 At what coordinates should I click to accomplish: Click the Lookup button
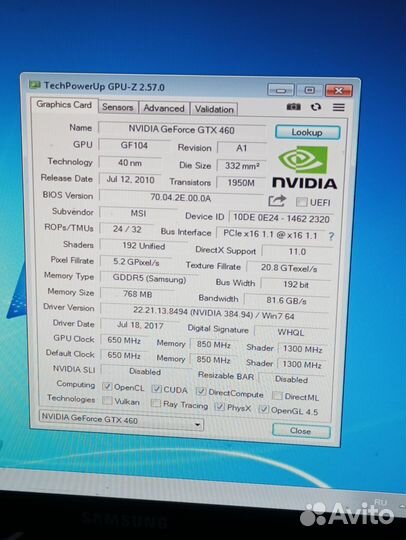pyautogui.click(x=307, y=132)
